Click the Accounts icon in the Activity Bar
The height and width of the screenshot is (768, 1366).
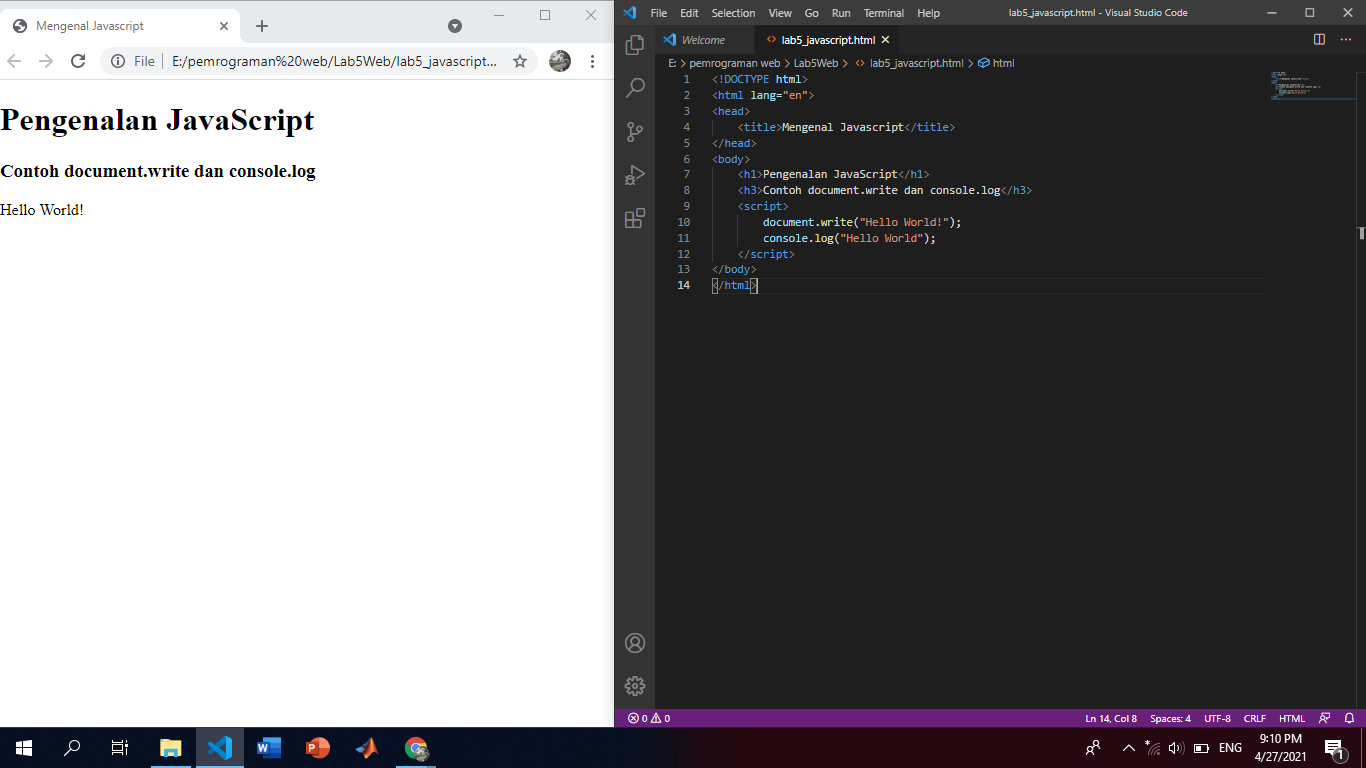pyautogui.click(x=634, y=643)
